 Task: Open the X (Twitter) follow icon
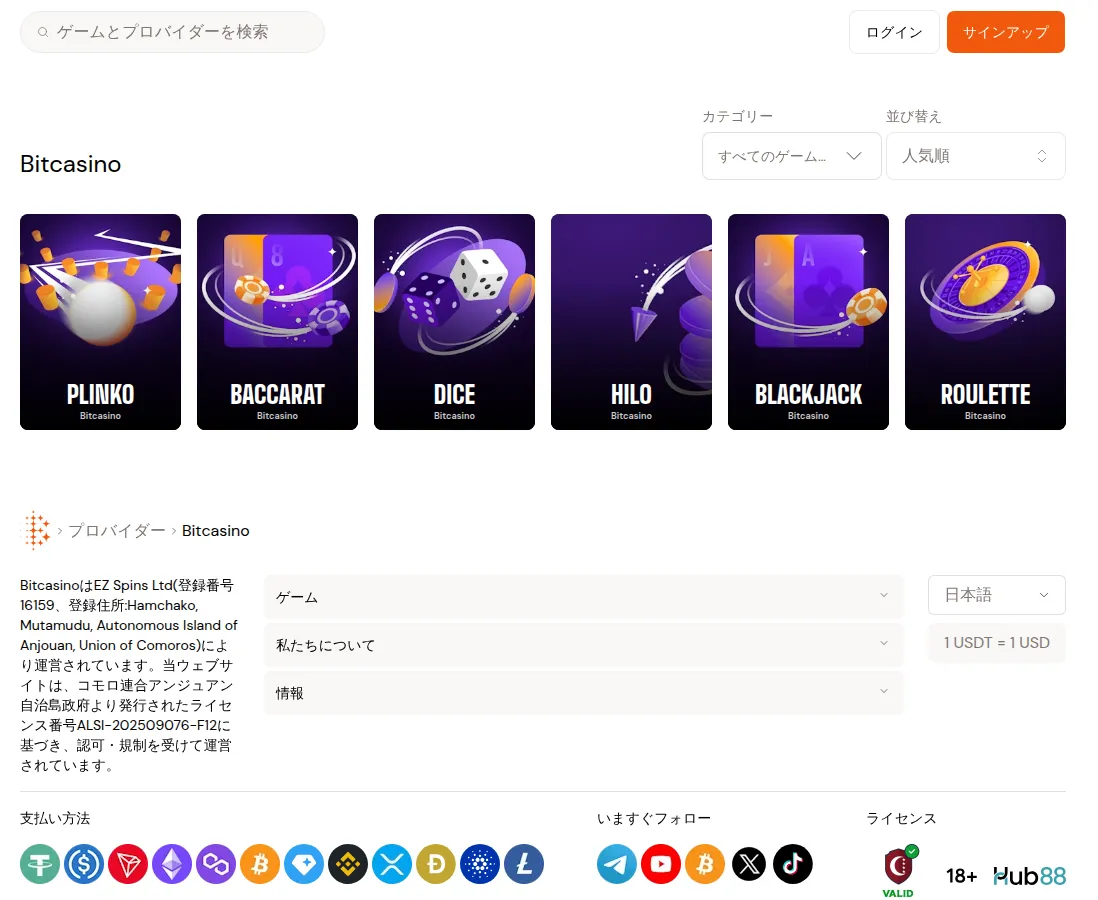(x=749, y=864)
